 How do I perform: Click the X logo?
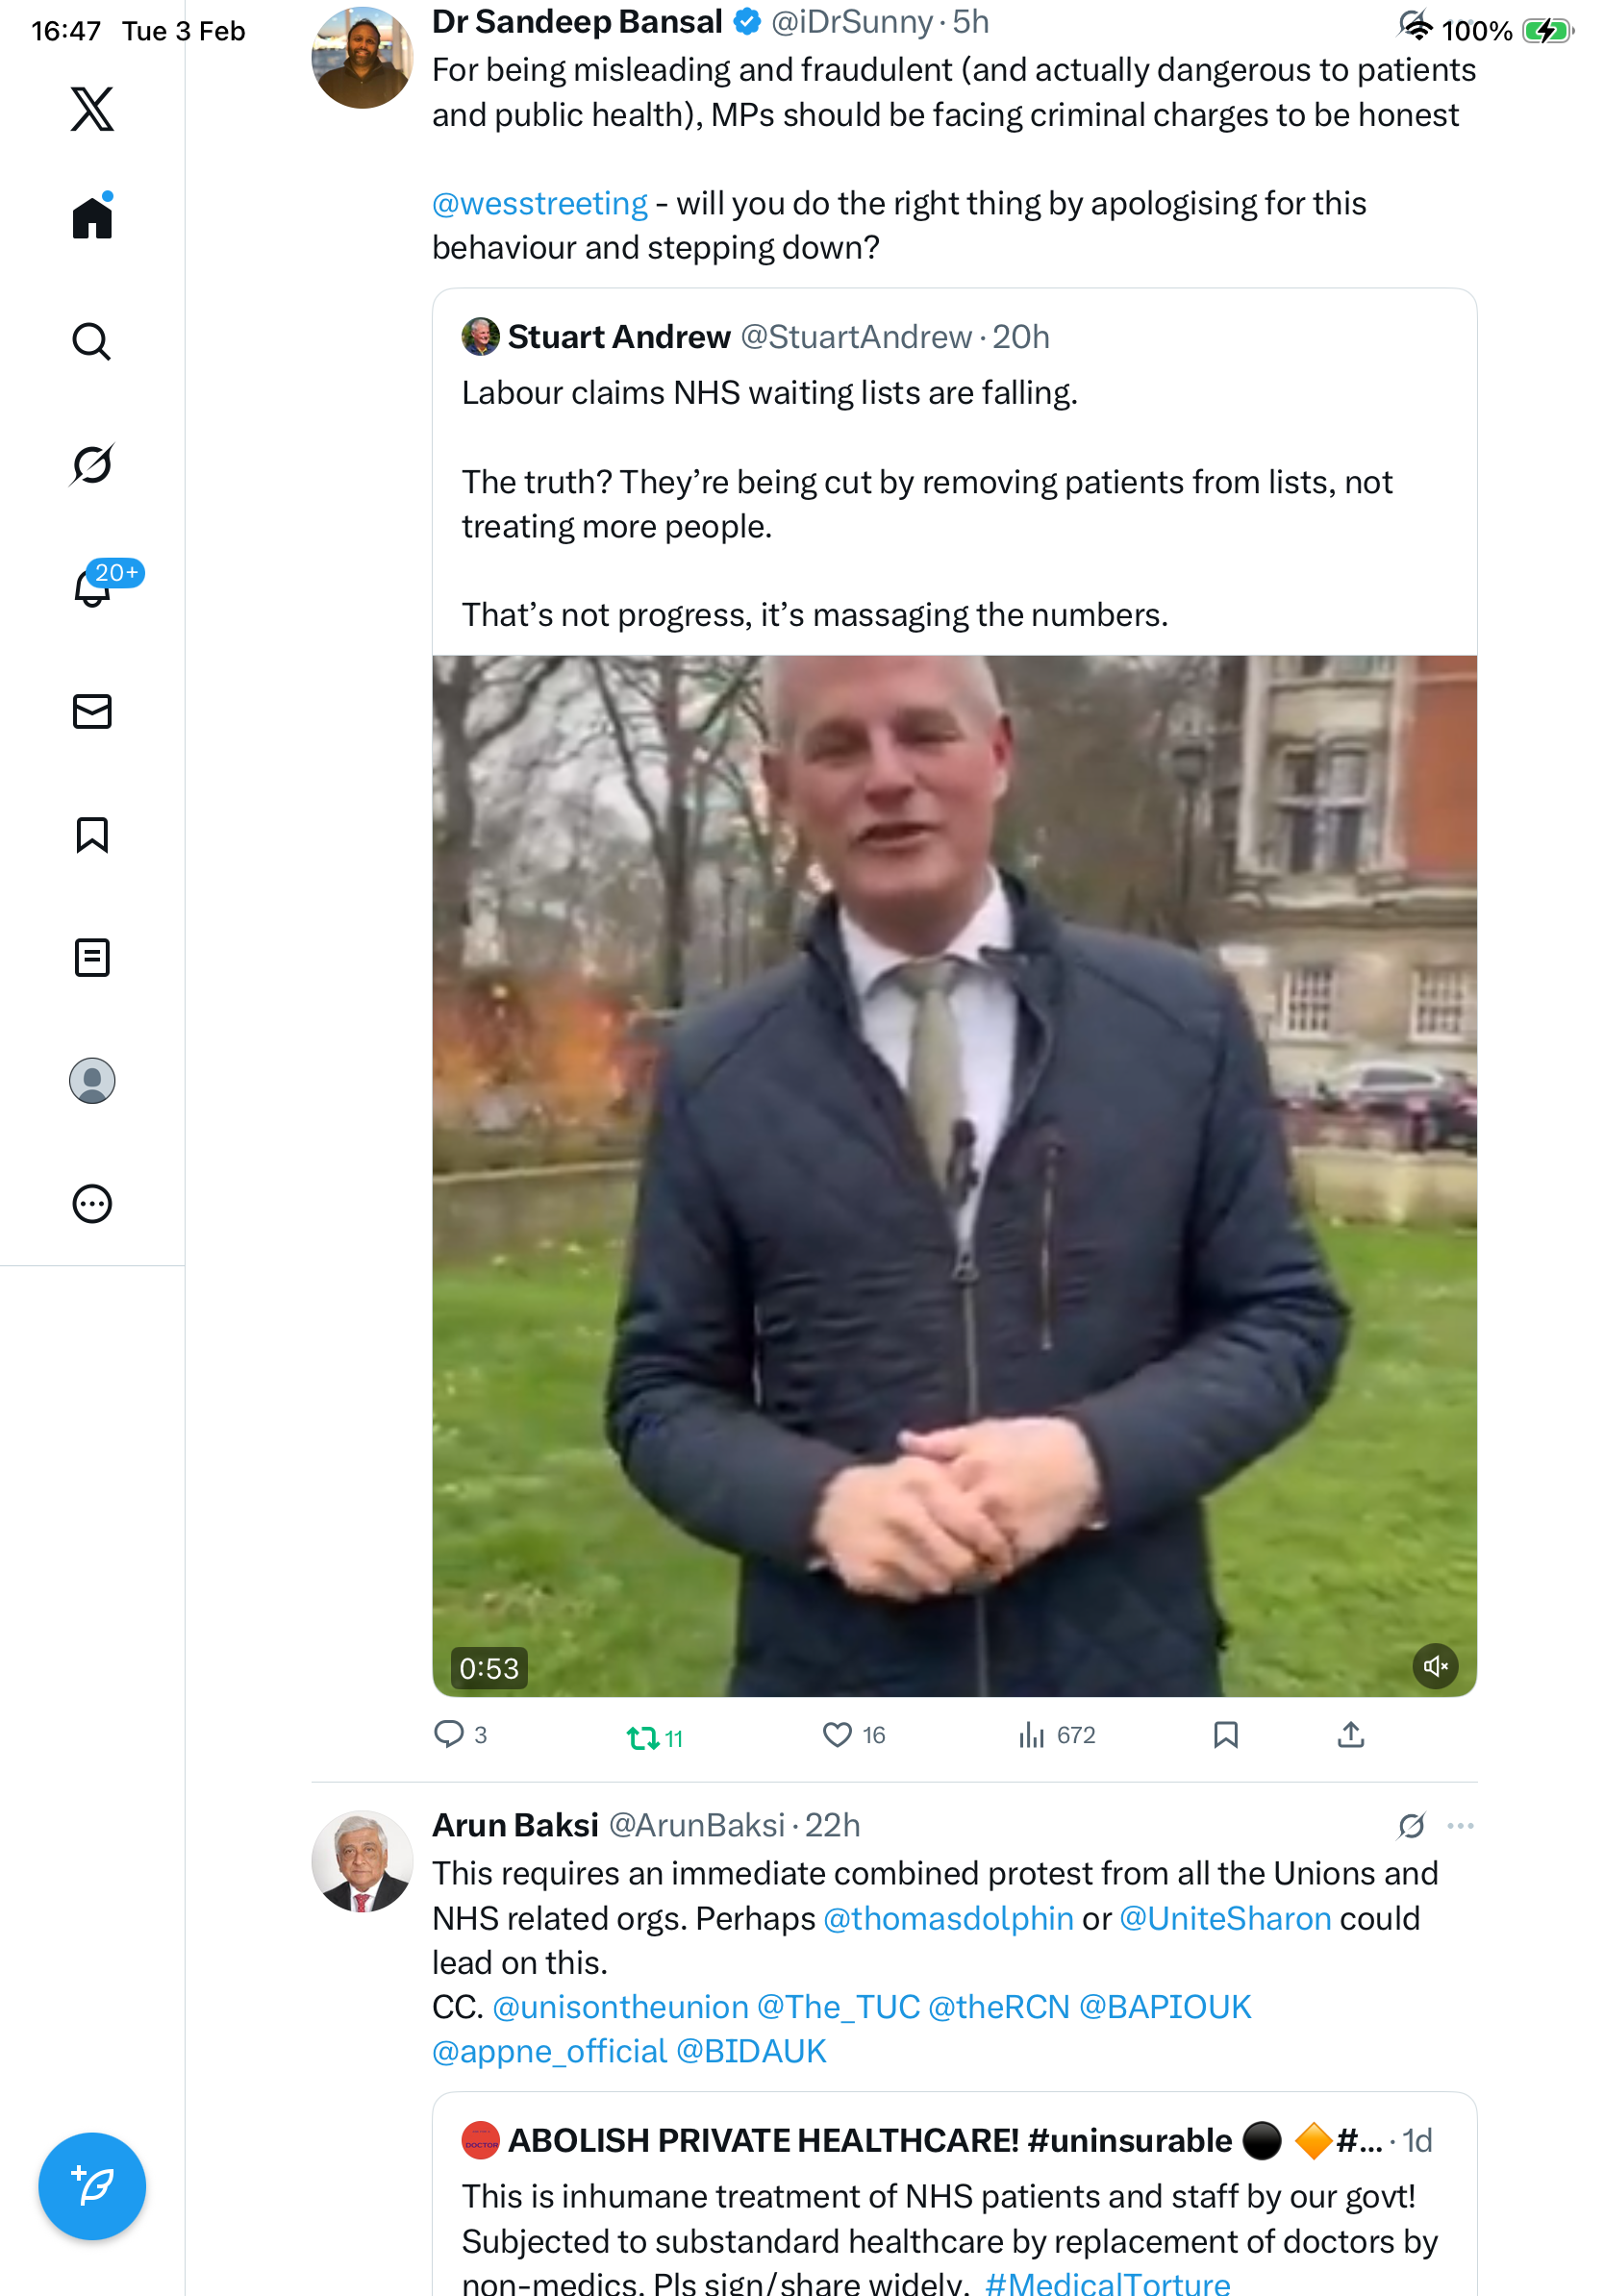(x=92, y=109)
